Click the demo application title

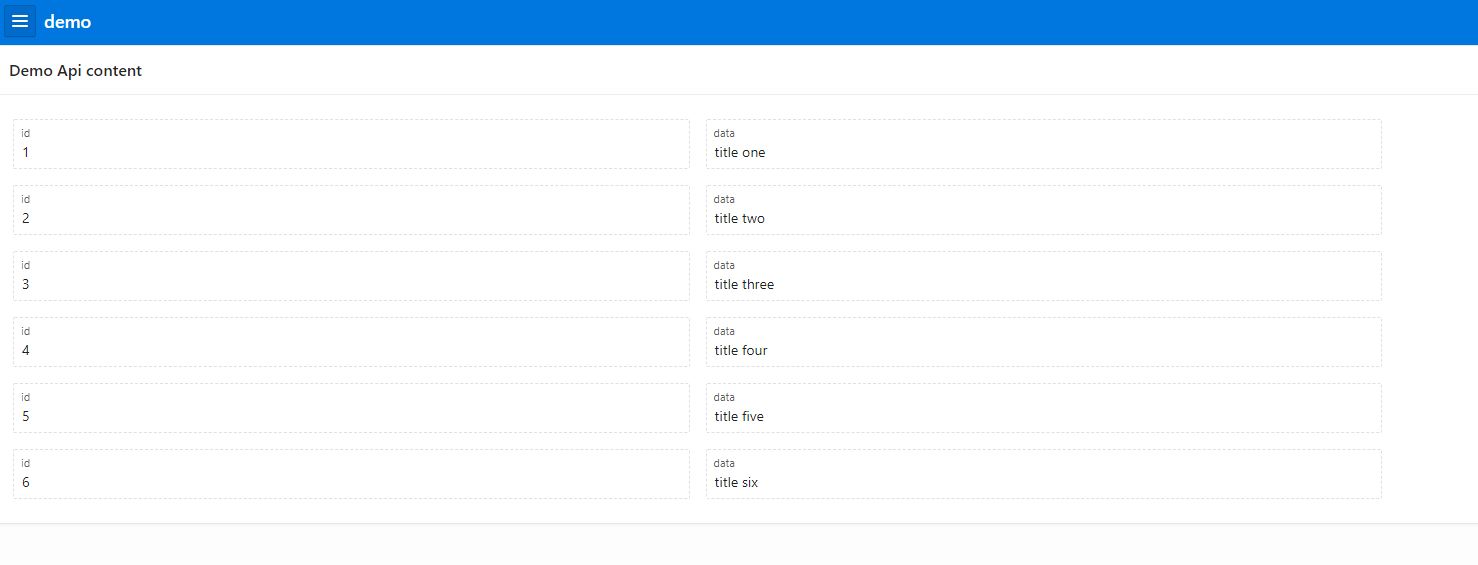67,22
